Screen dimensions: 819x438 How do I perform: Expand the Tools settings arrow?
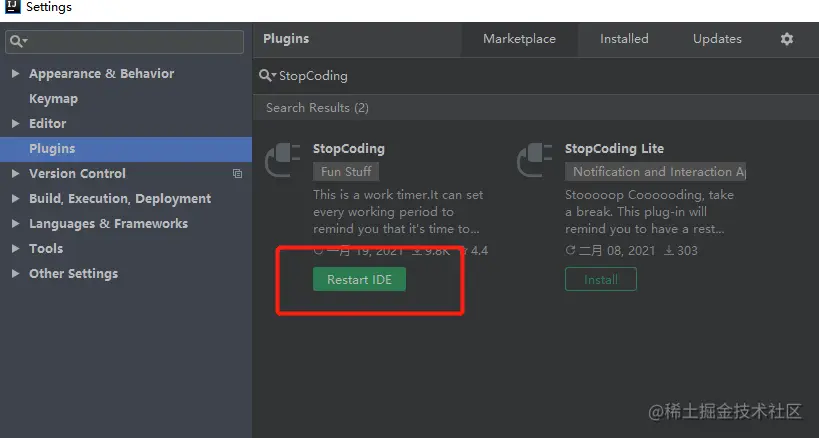(x=15, y=248)
